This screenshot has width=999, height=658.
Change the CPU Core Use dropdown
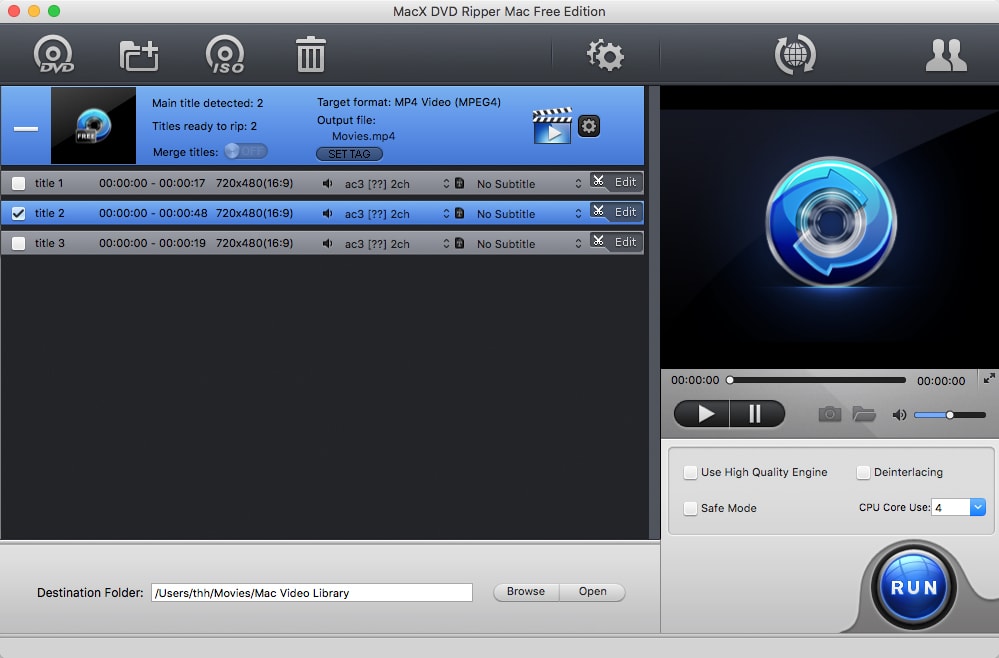coord(976,507)
